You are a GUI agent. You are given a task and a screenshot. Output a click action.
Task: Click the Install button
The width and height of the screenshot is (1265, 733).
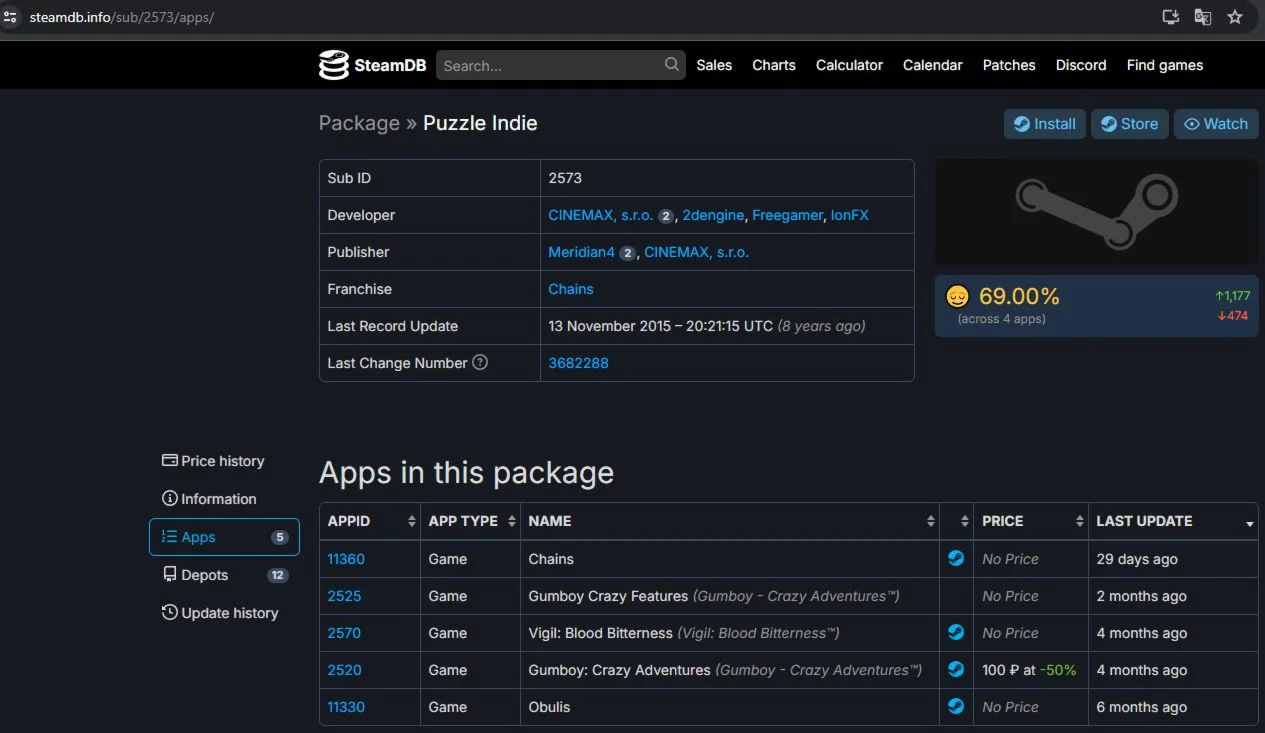(x=1045, y=124)
